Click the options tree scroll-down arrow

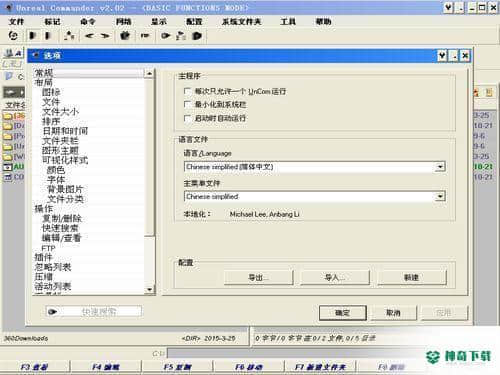click(149, 289)
